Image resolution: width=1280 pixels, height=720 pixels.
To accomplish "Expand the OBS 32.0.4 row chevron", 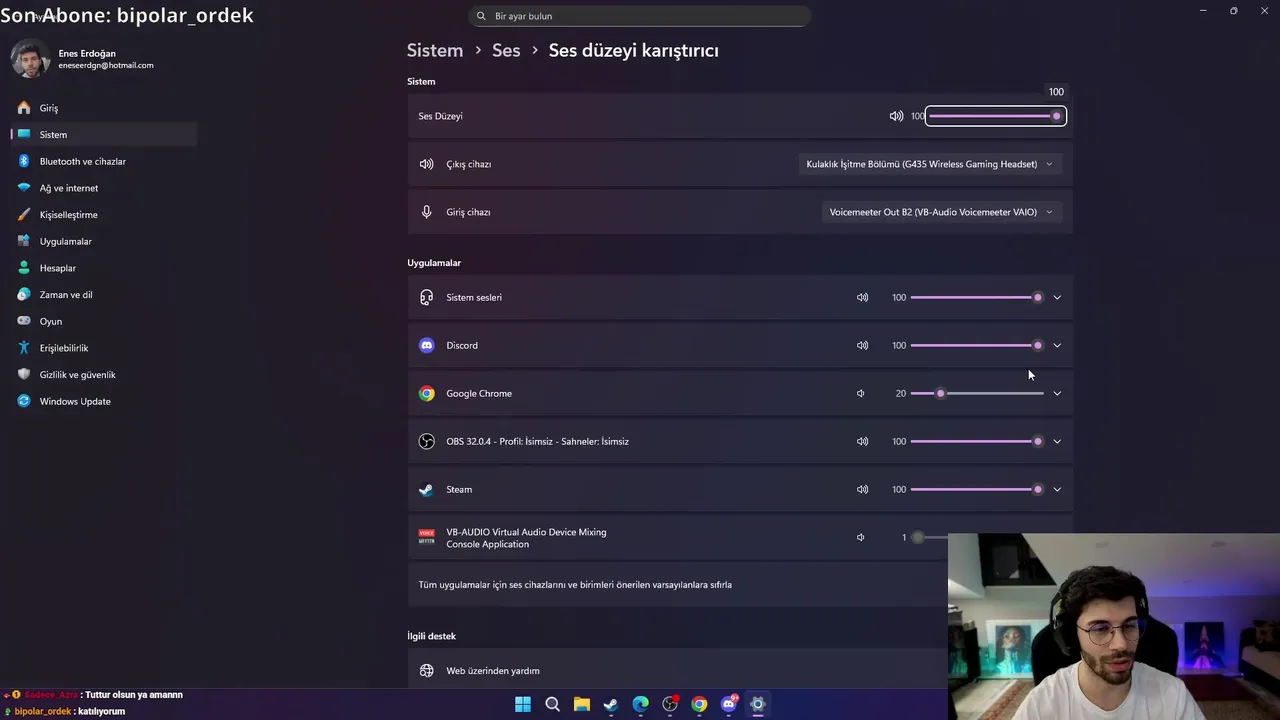I will click(1057, 441).
